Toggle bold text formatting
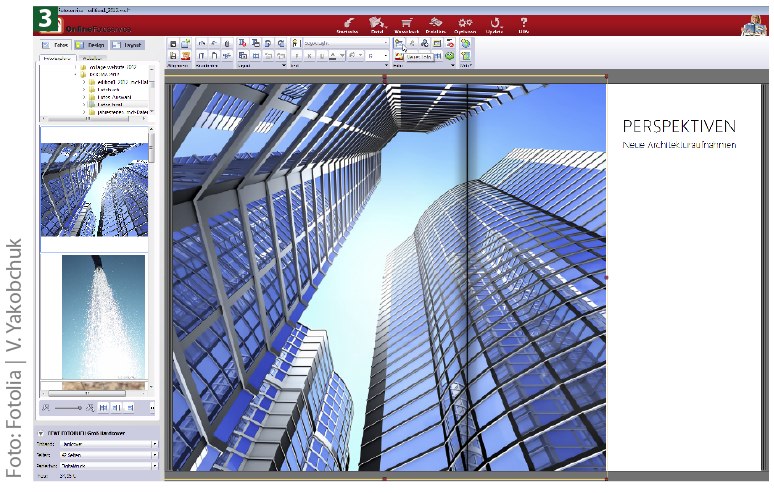Viewport: 774px width, 493px height. (x=297, y=56)
